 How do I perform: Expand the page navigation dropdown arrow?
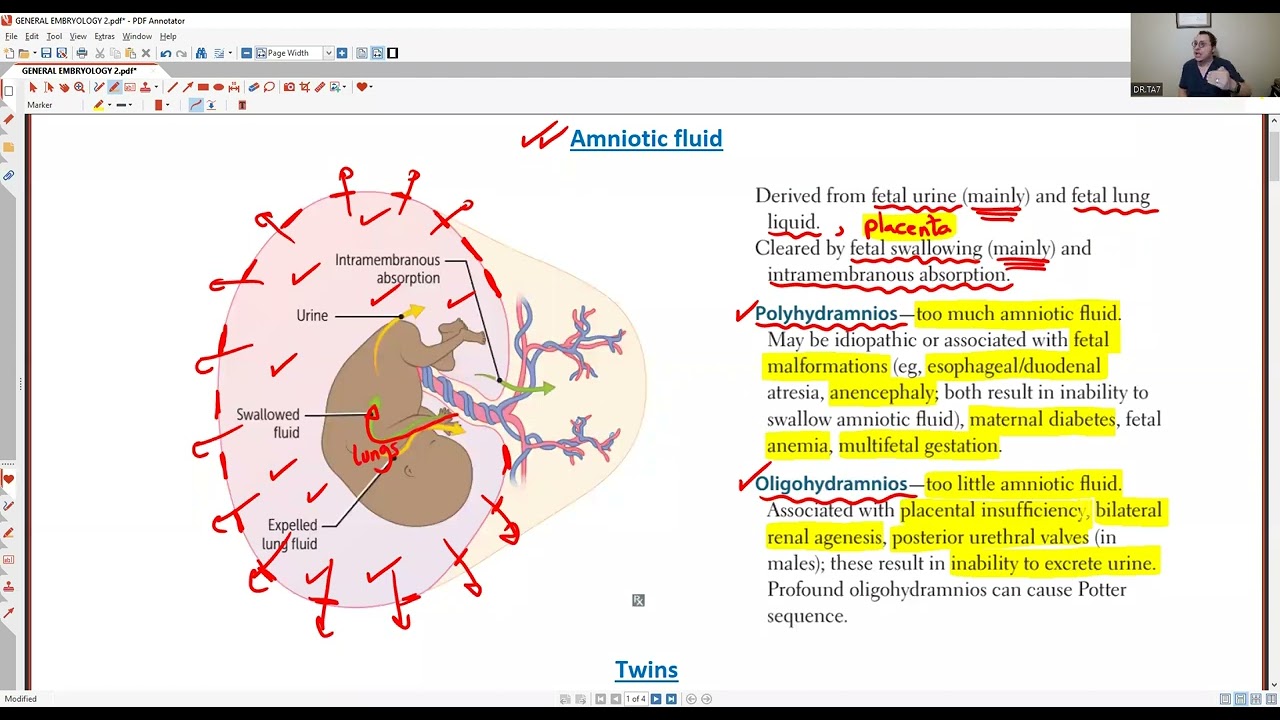[230, 53]
